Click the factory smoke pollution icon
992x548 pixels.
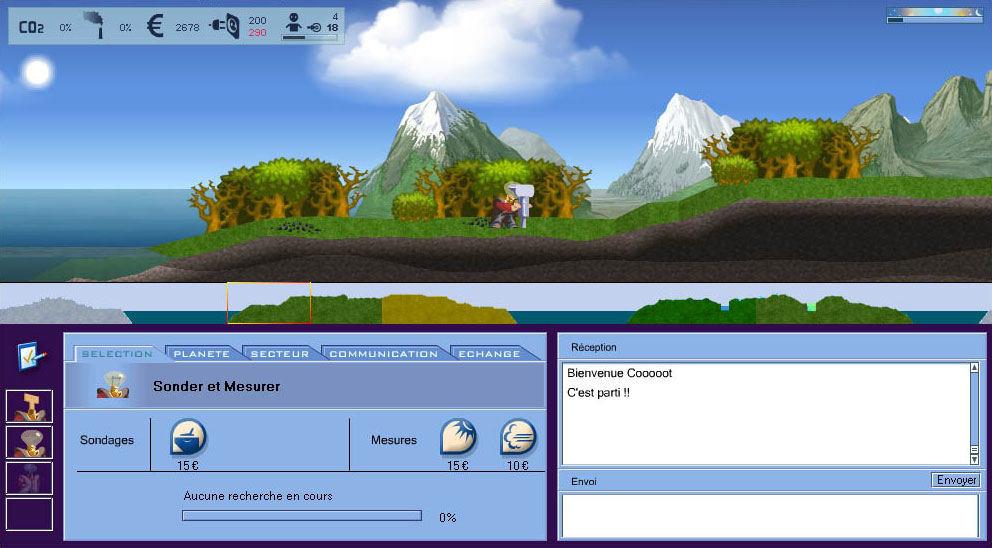point(96,26)
